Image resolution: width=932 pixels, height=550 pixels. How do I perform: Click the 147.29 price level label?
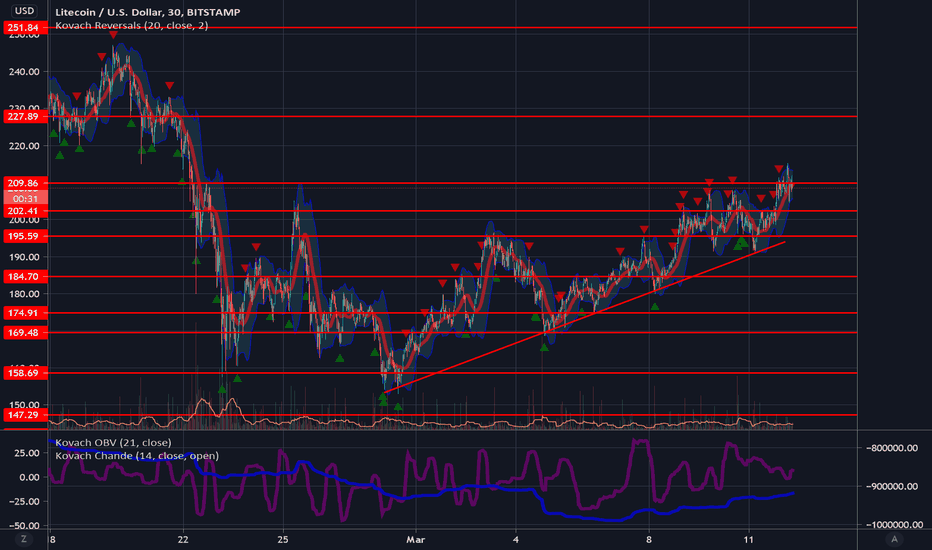click(x=24, y=415)
